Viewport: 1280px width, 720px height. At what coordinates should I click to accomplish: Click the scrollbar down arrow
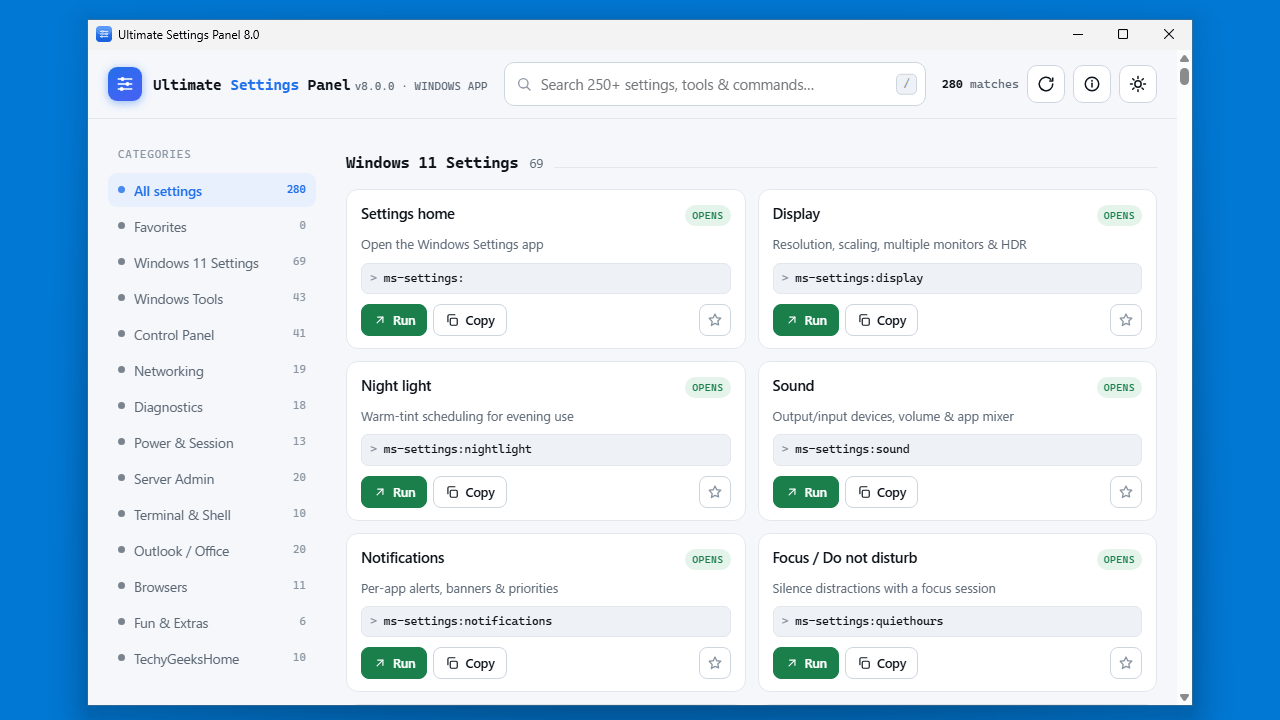[1184, 697]
